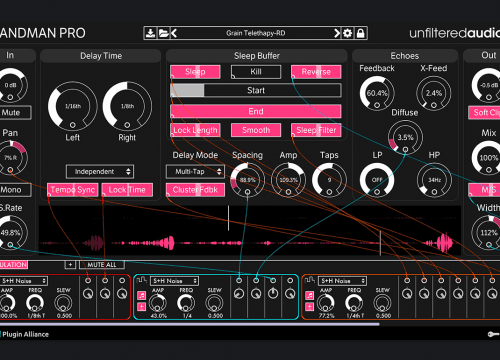Click the Amp knob at 309.3%
This screenshot has width=500, height=360.
288,180
